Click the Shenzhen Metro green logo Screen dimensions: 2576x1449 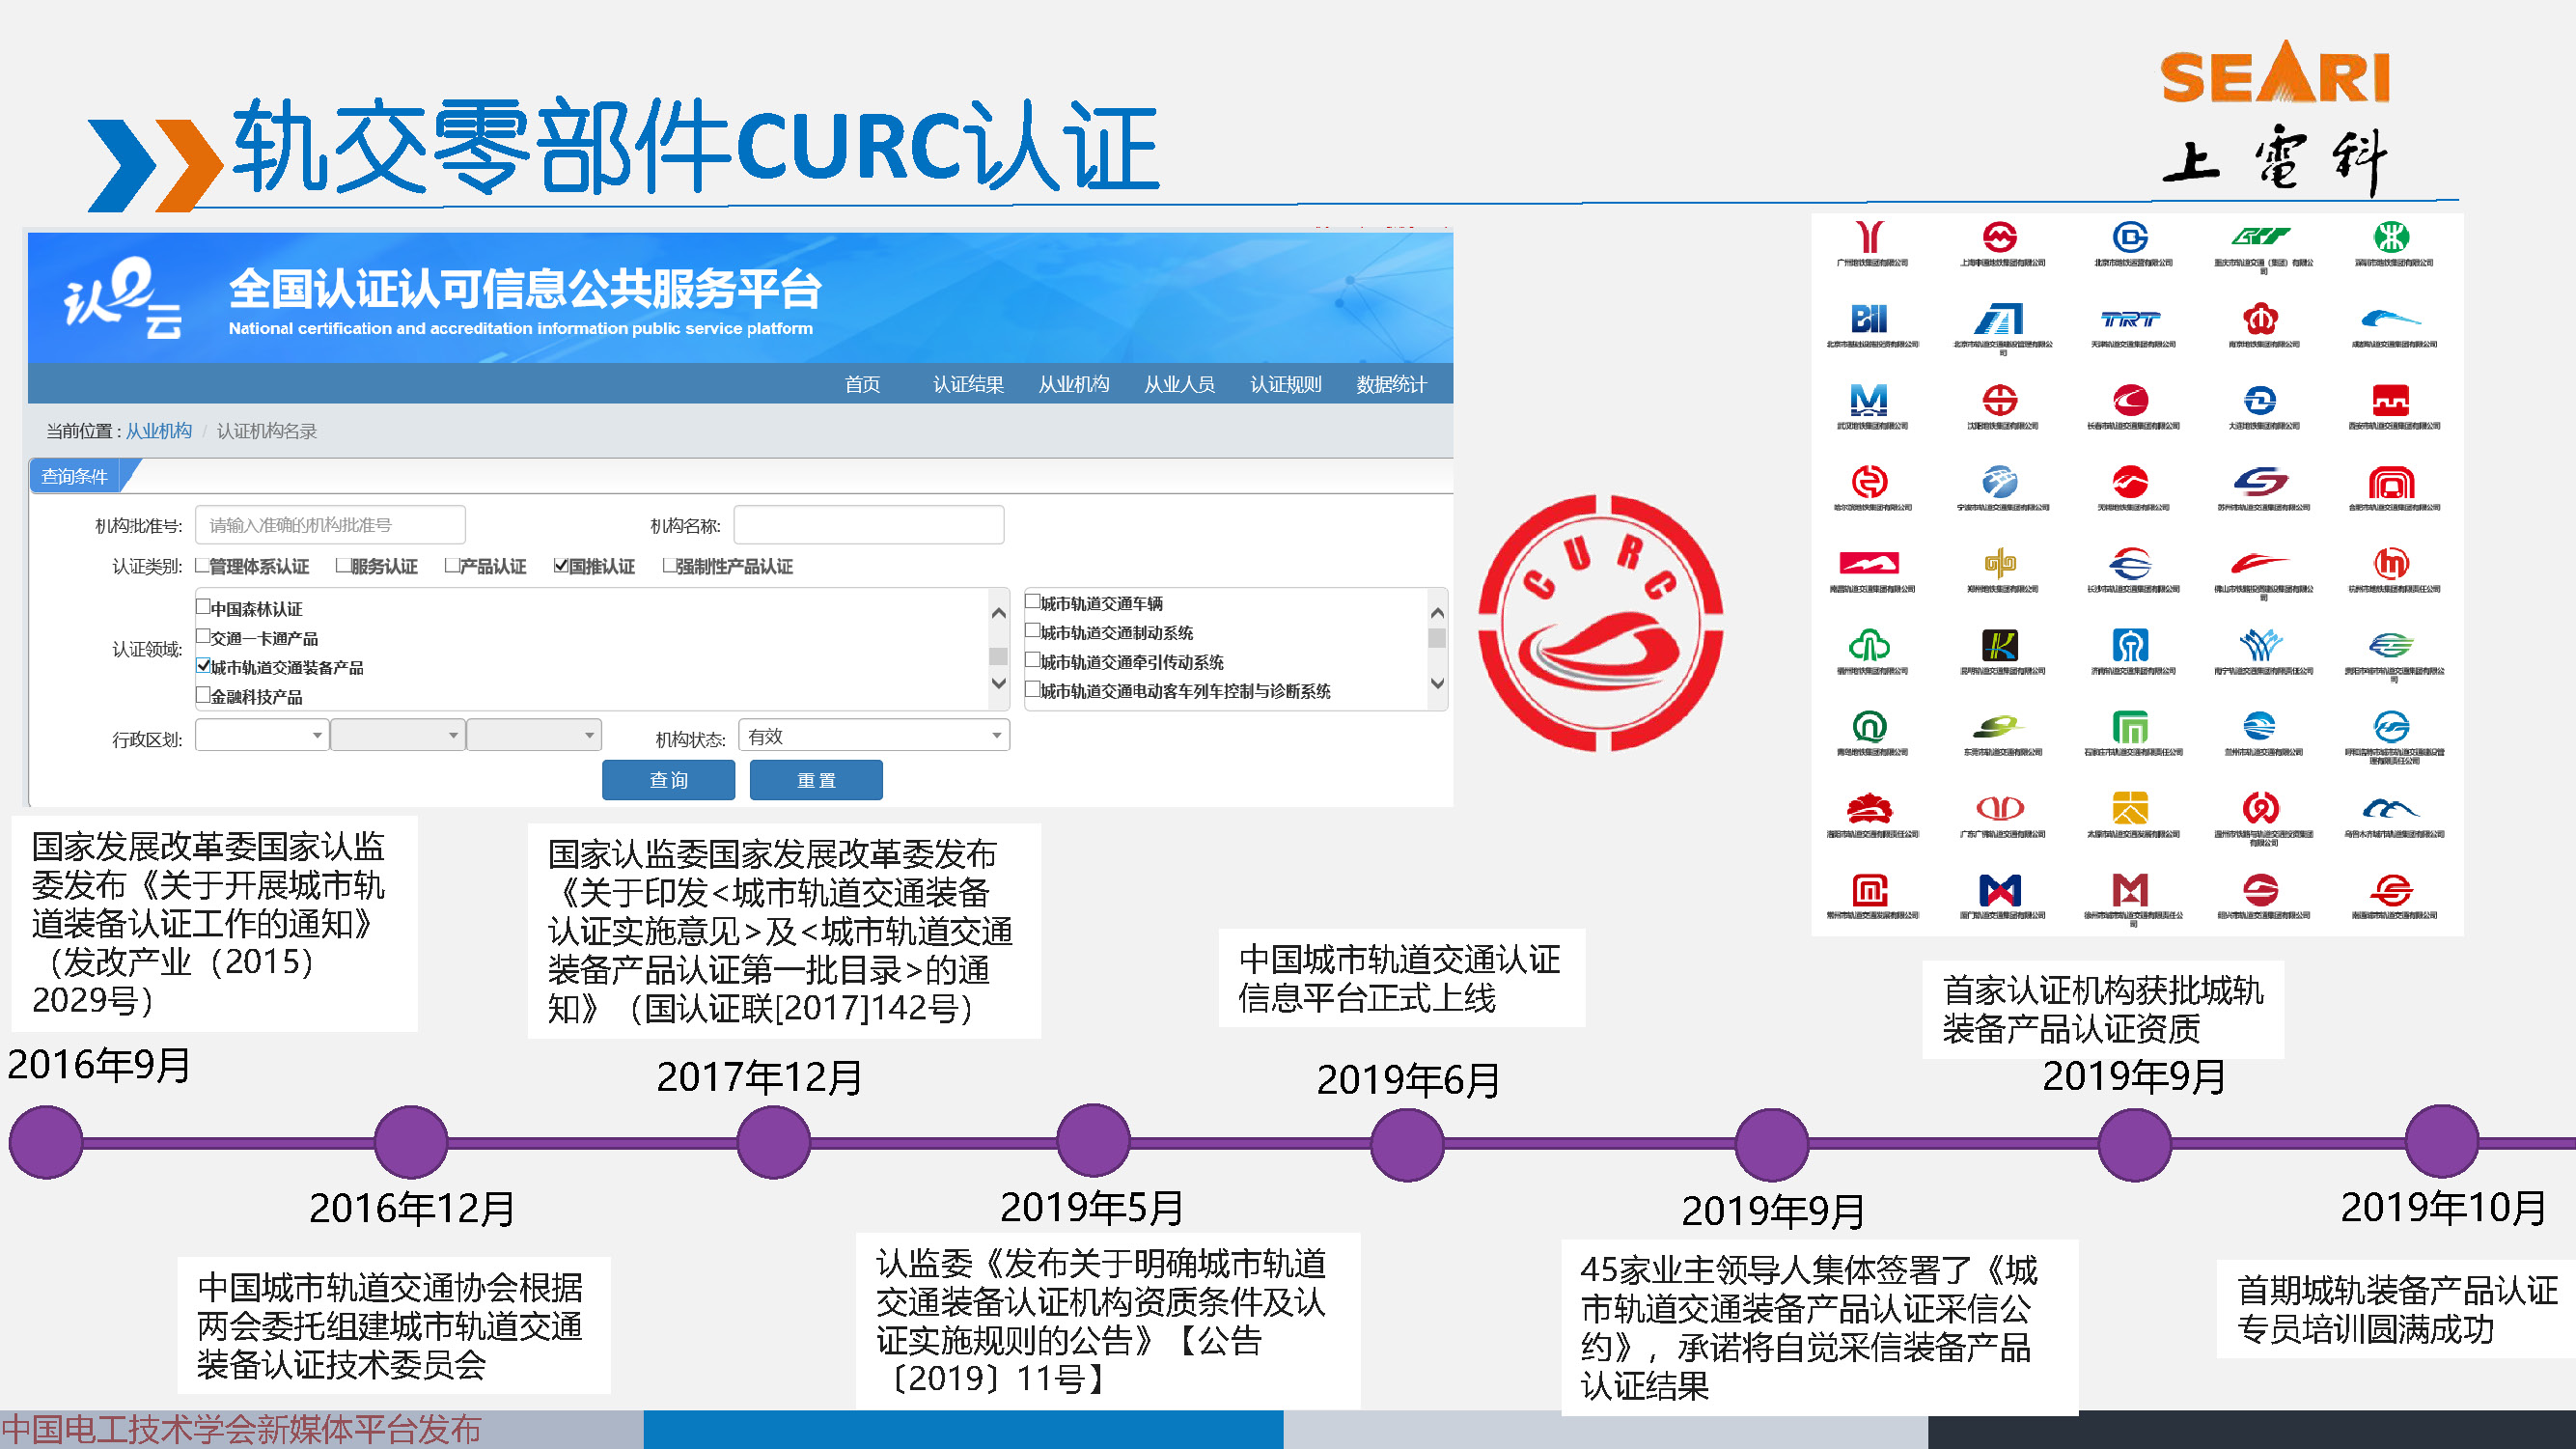(2391, 237)
